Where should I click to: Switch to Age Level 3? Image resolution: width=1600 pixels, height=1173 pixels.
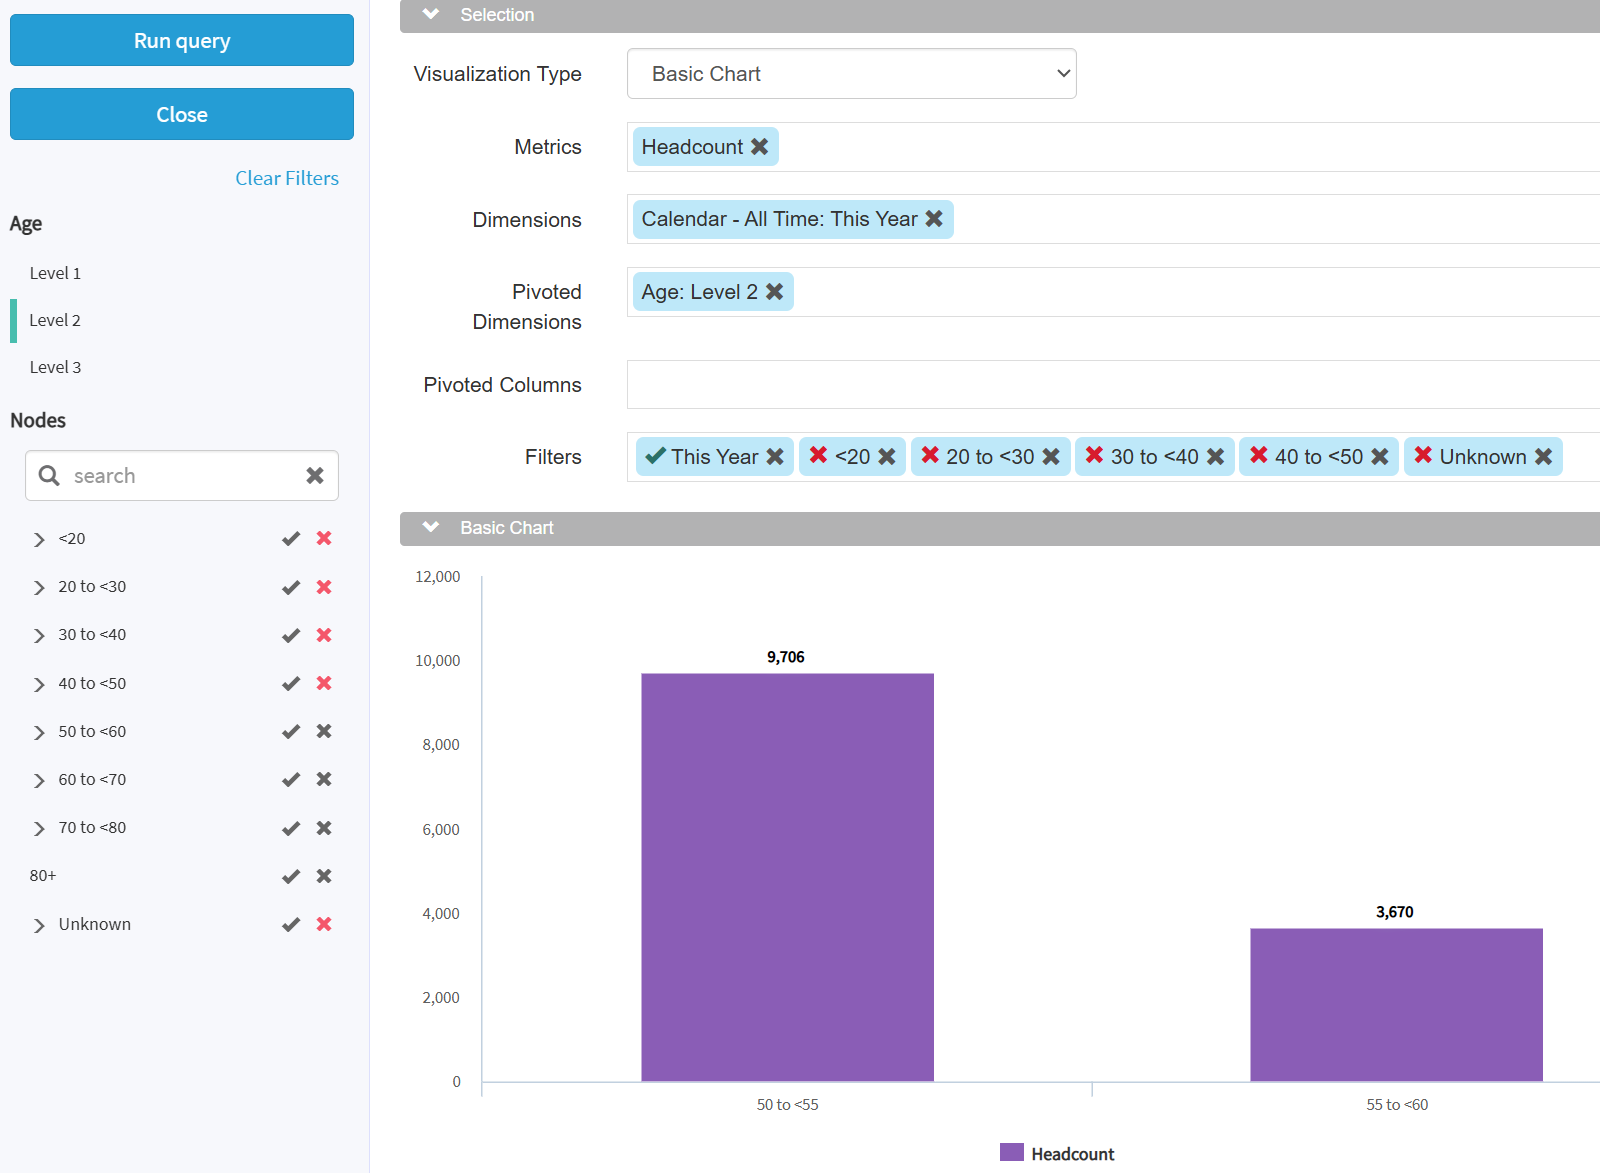point(55,367)
